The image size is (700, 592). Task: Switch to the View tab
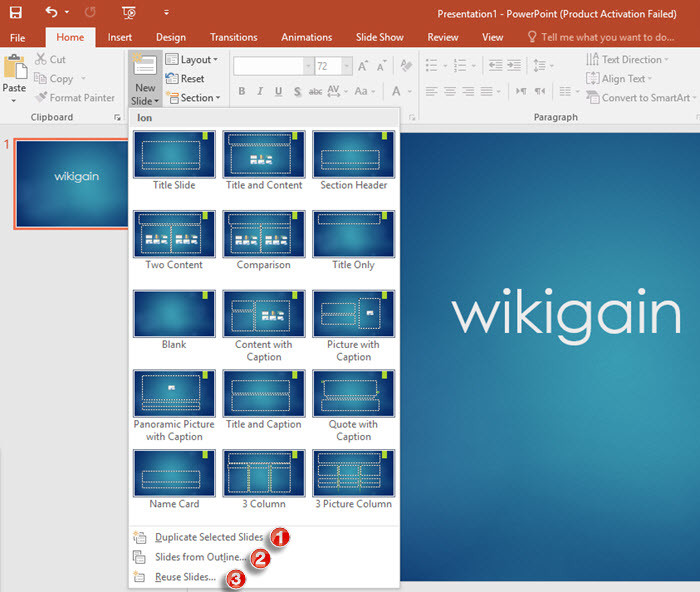[x=492, y=38]
